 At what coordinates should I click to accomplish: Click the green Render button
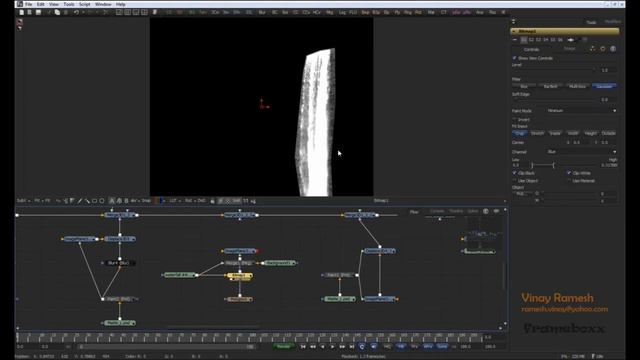(x=284, y=347)
